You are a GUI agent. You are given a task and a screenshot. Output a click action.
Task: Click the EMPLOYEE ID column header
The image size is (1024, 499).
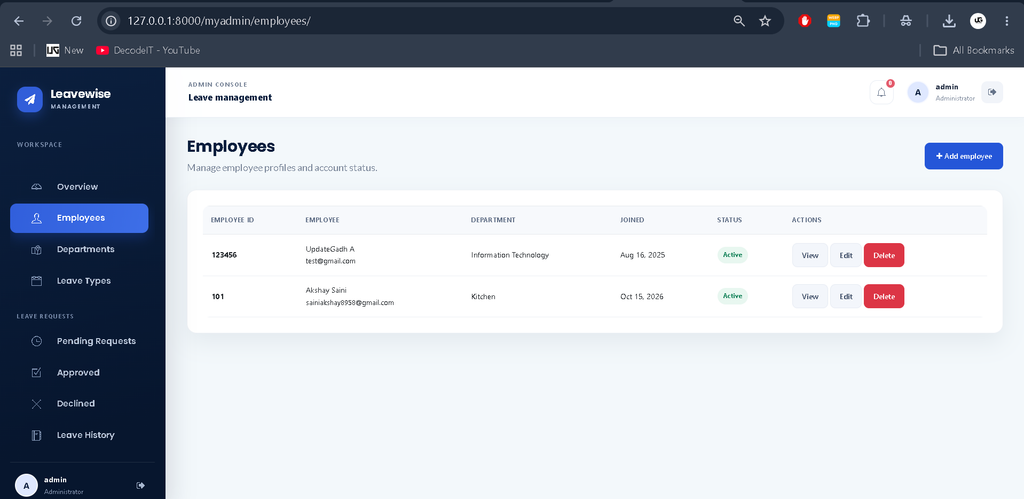(x=232, y=220)
